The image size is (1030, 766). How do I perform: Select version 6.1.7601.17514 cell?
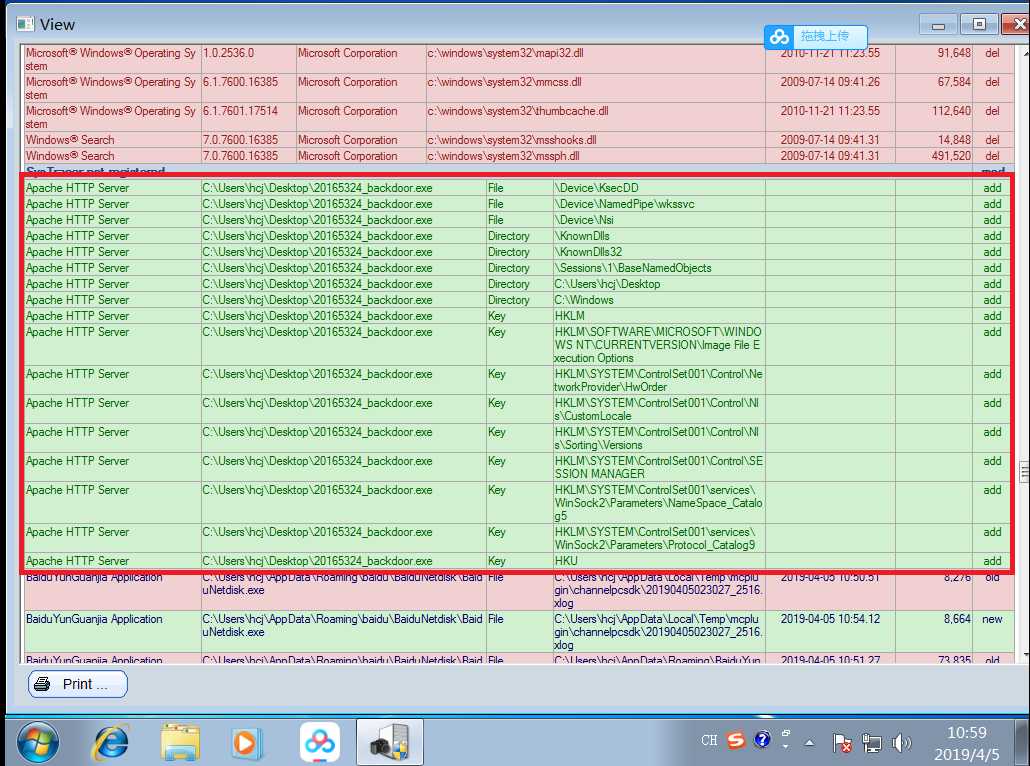[x=248, y=117]
